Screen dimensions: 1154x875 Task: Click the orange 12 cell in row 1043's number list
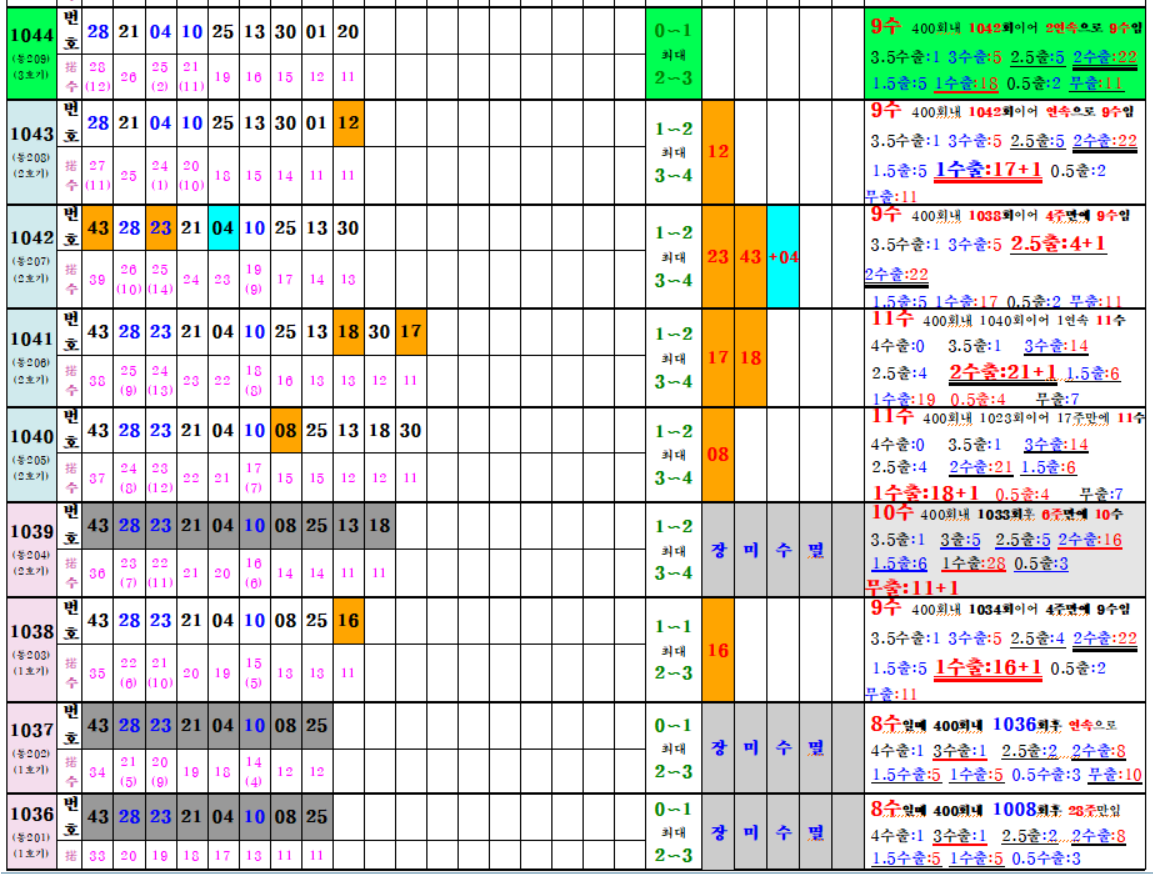click(x=348, y=123)
